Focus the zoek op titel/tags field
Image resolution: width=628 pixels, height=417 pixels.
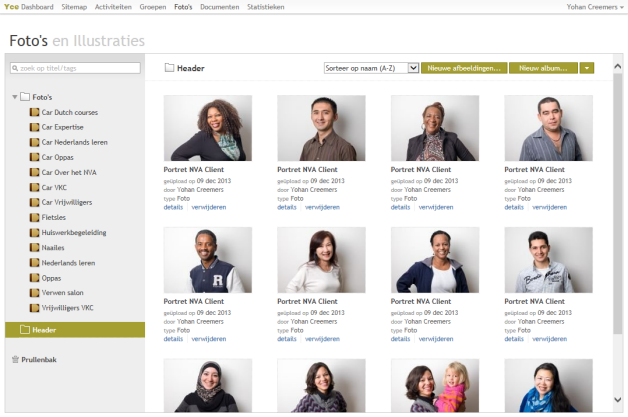[x=80, y=68]
